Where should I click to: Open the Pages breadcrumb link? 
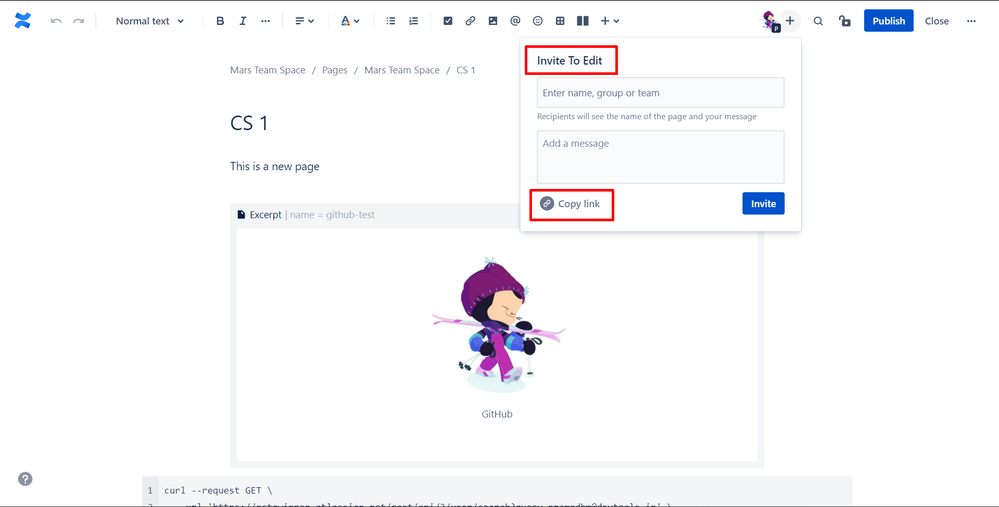(x=334, y=70)
